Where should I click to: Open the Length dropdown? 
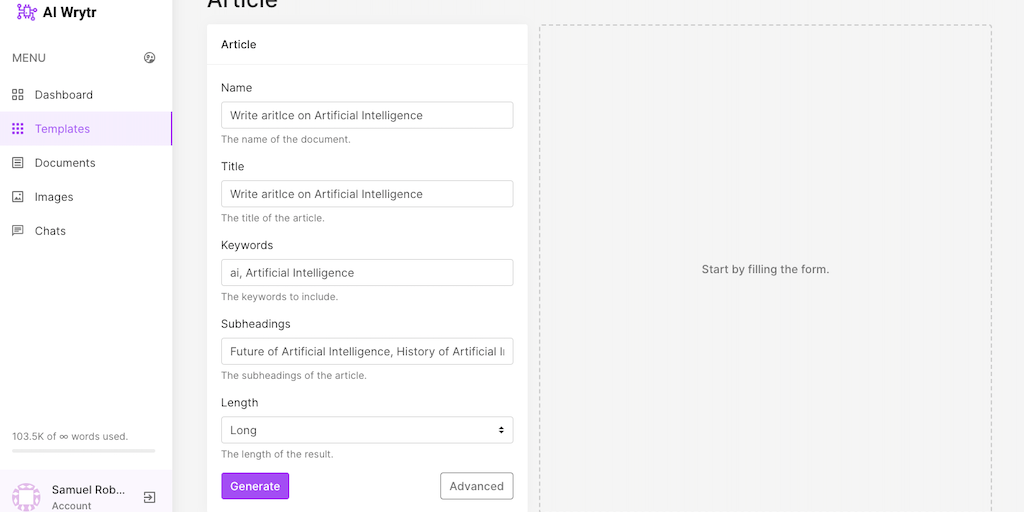367,430
